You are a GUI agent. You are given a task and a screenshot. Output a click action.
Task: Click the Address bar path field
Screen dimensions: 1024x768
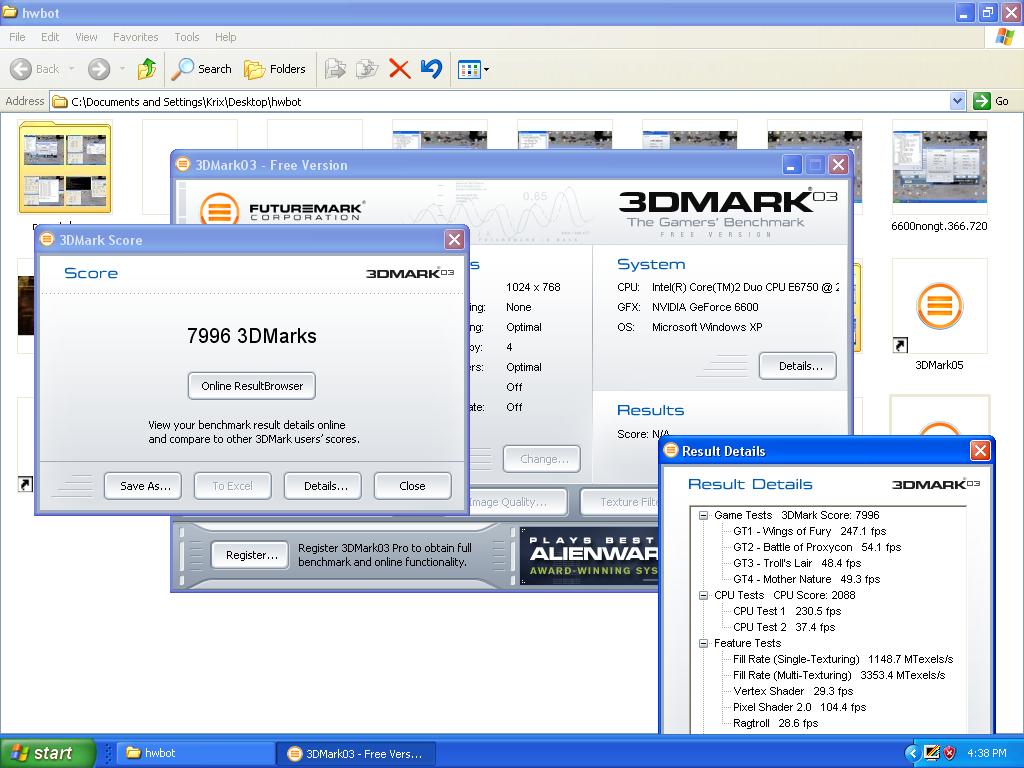[500, 101]
